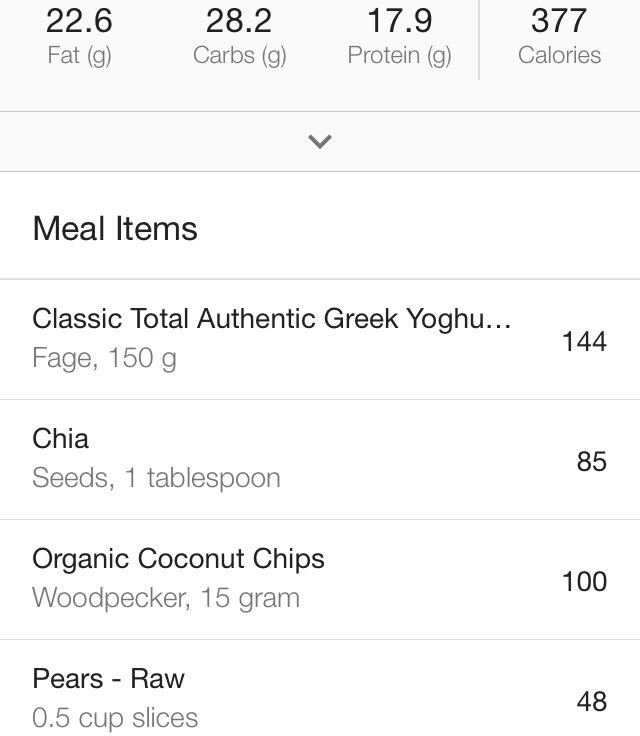
Task: Tap the 377 total calories number
Action: coord(559,20)
